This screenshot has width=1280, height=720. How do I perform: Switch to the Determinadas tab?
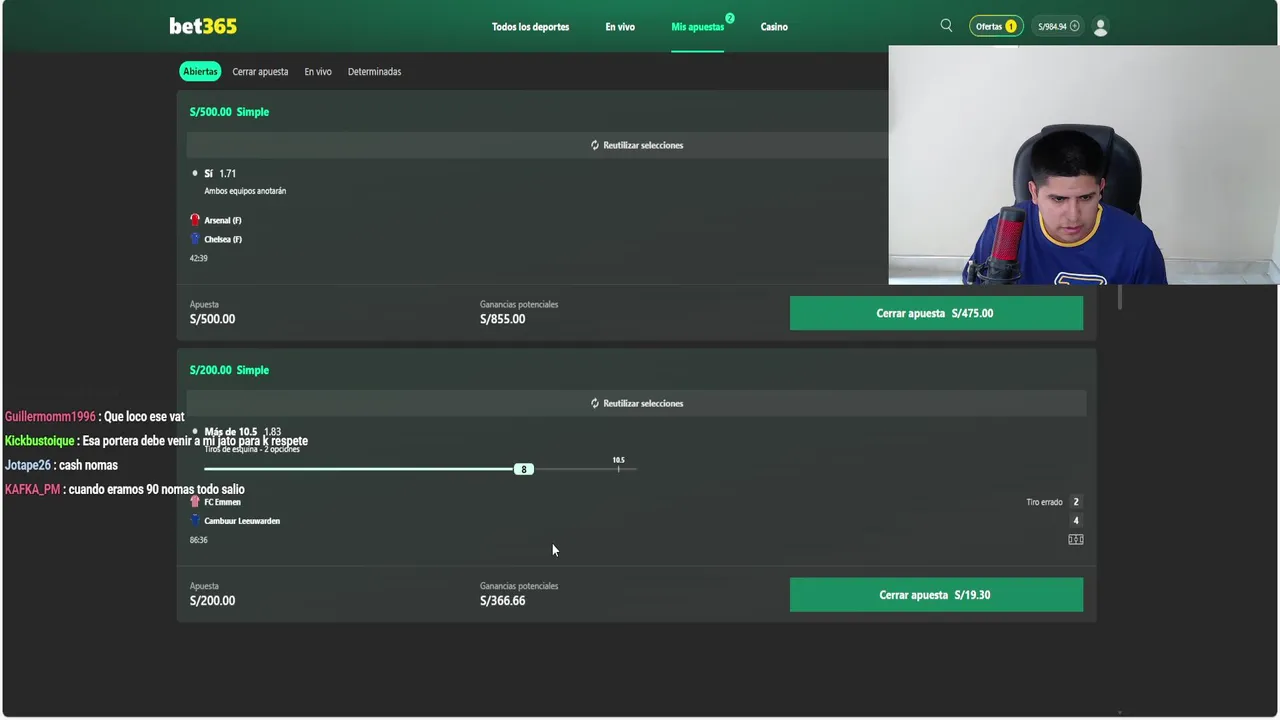374,72
